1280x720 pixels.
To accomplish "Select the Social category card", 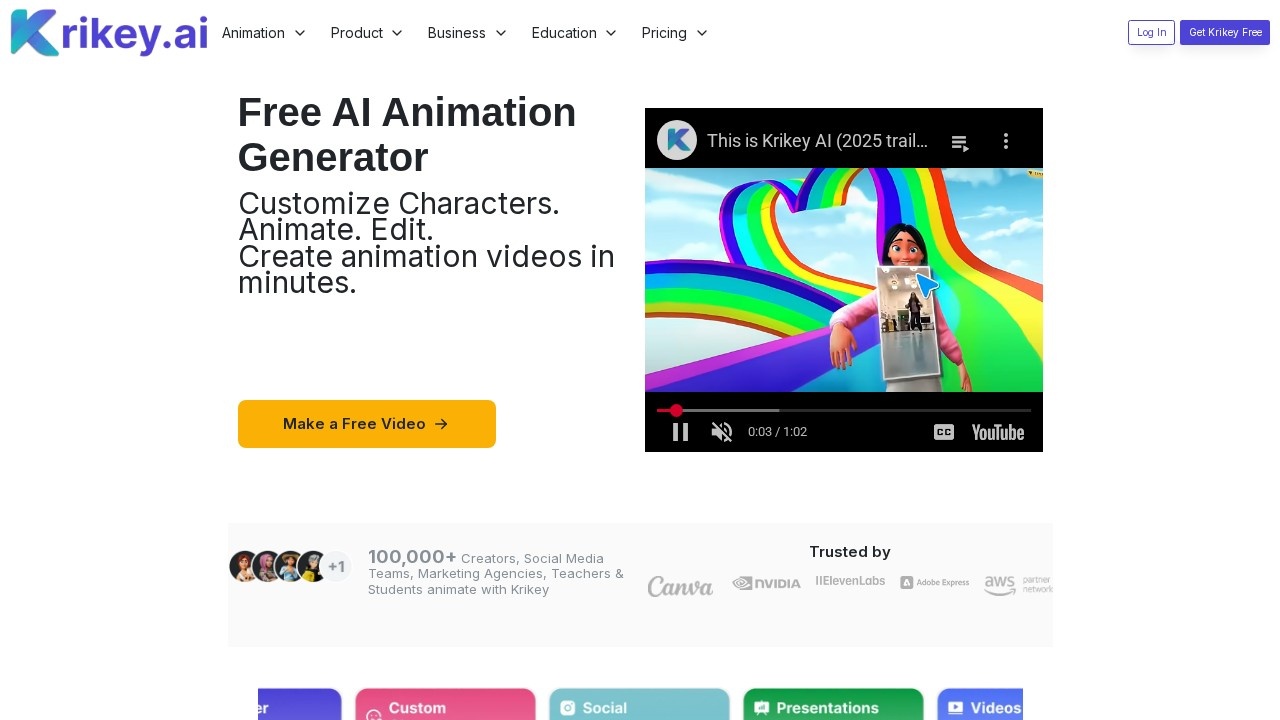I will (x=639, y=705).
